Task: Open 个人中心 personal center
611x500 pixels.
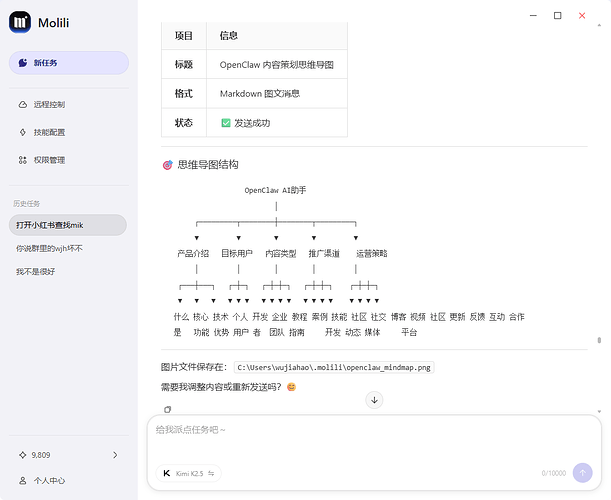Action: tap(42, 481)
